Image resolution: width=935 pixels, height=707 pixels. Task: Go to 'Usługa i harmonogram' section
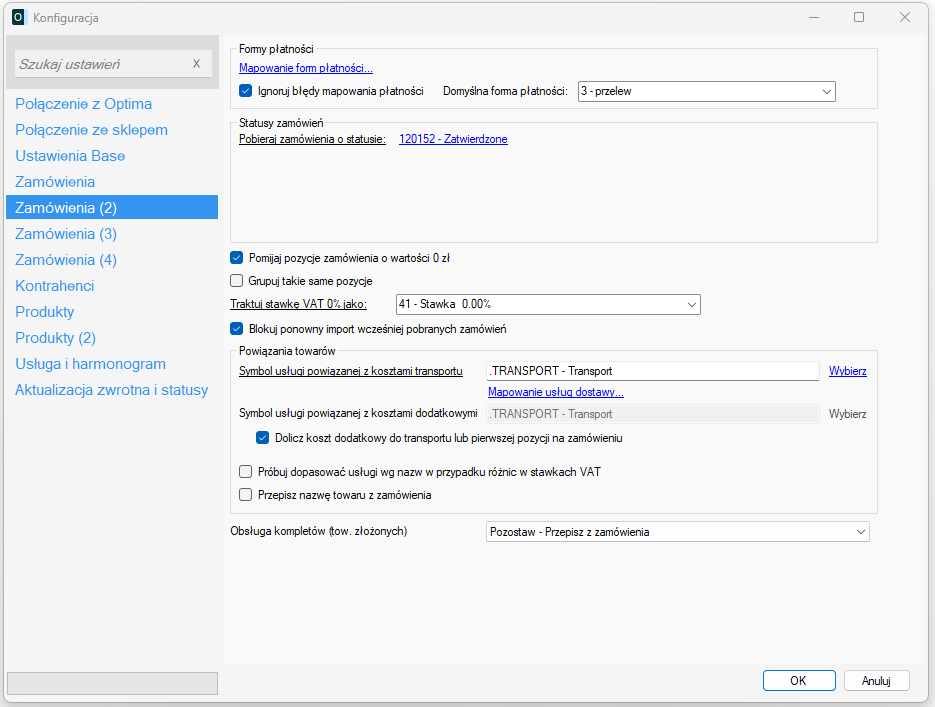click(x=90, y=364)
